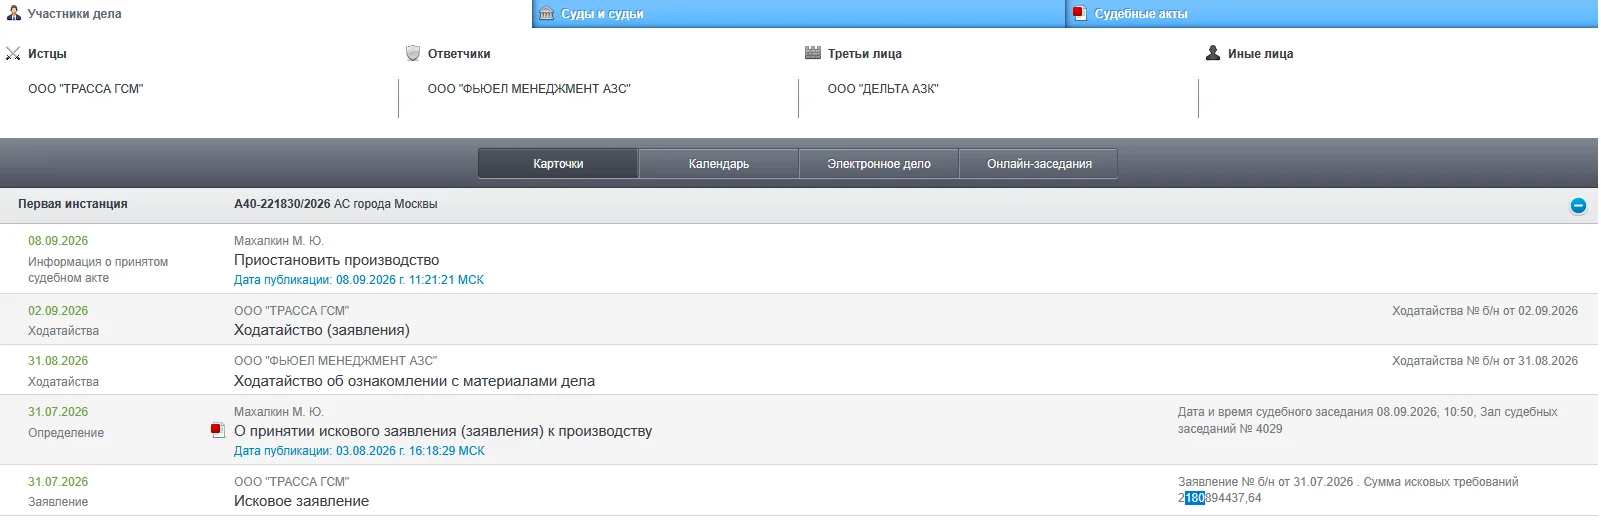Switch to the Календарь view
The image size is (1601, 521).
(719, 164)
